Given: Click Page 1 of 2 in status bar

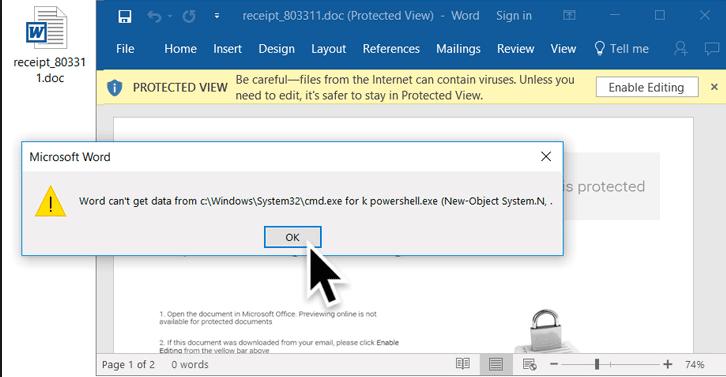Looking at the screenshot, I should (x=128, y=364).
